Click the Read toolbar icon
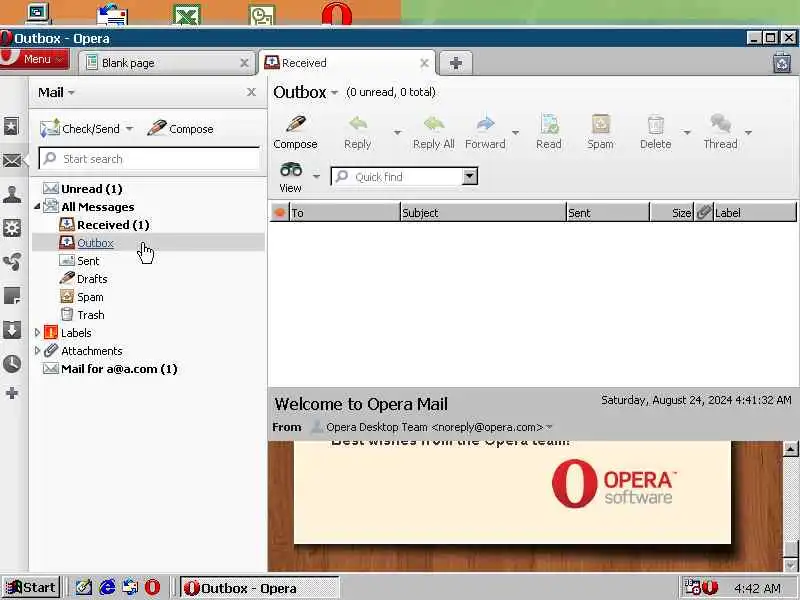 pos(549,132)
